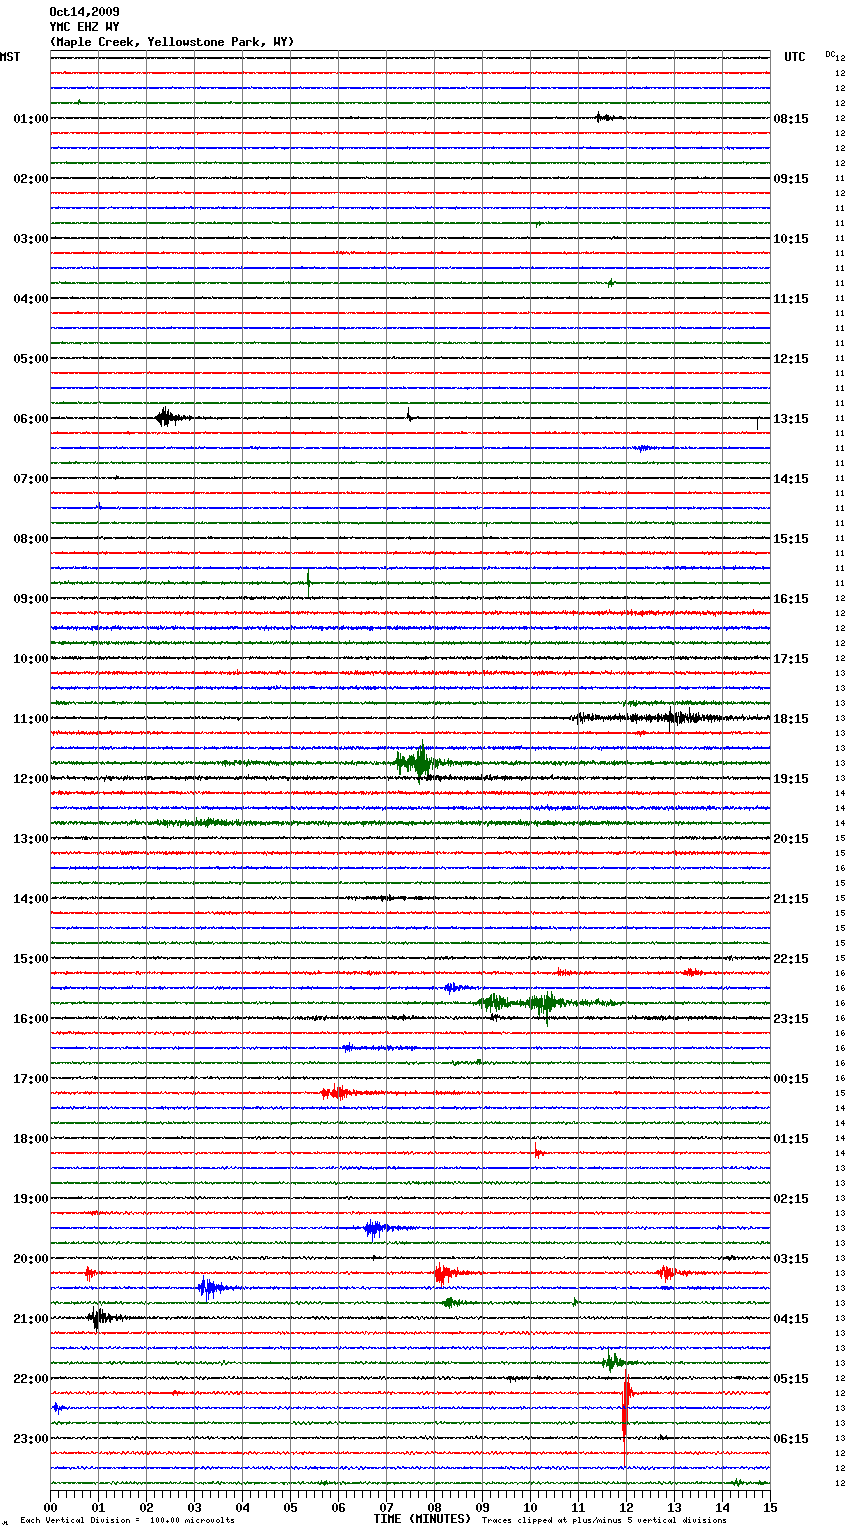Select the "20:00" MST time label
The height and width of the screenshot is (1534, 850).
[31, 1259]
